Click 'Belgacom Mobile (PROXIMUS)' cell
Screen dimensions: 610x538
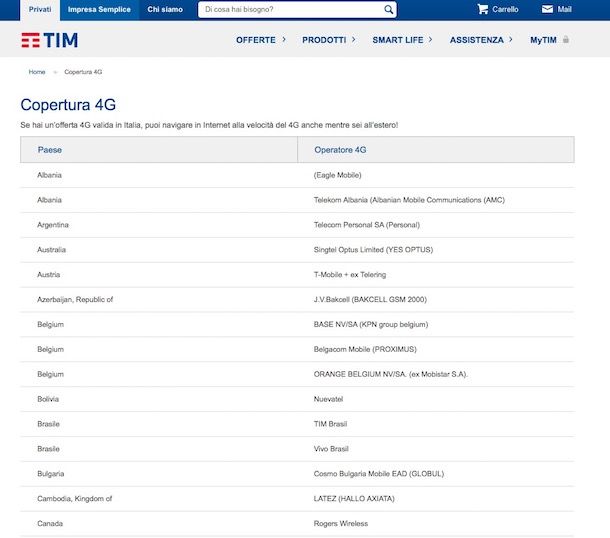365,349
